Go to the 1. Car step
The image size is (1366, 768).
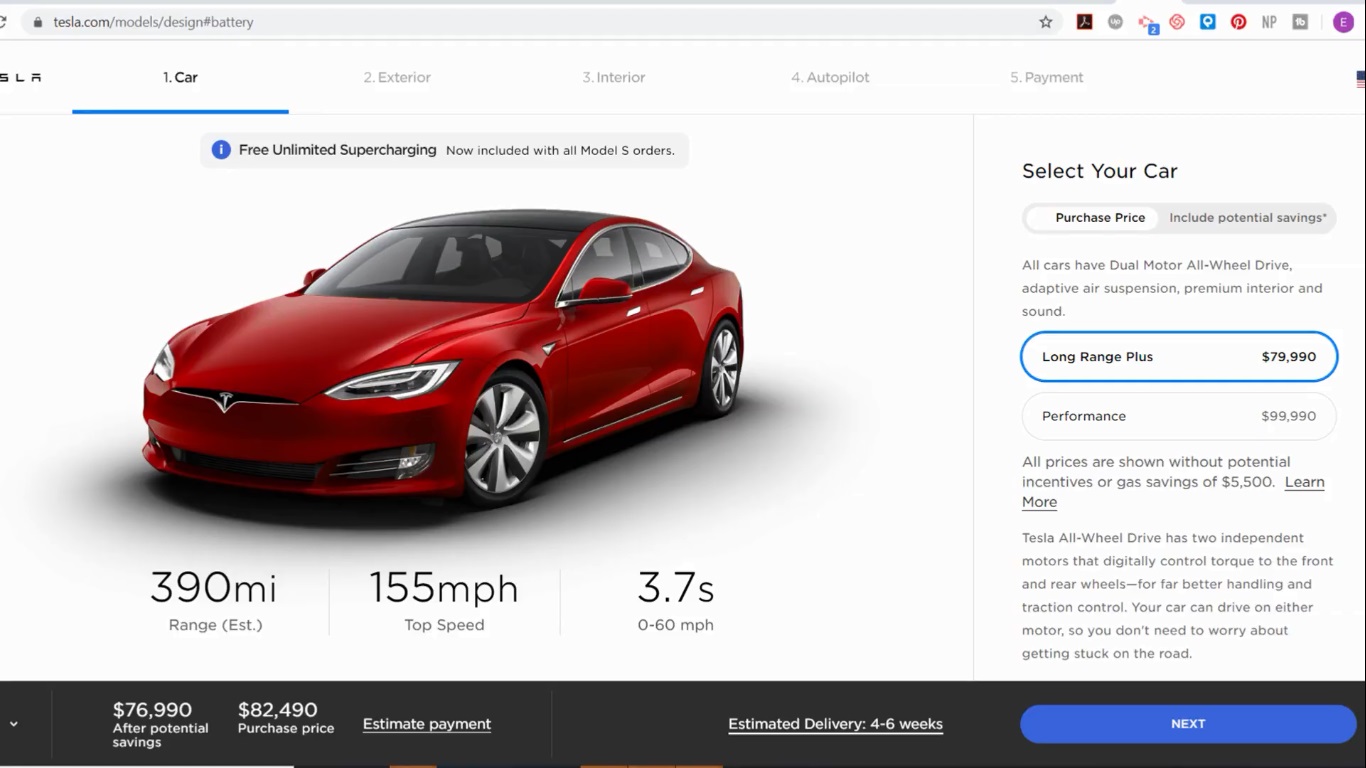180,78
